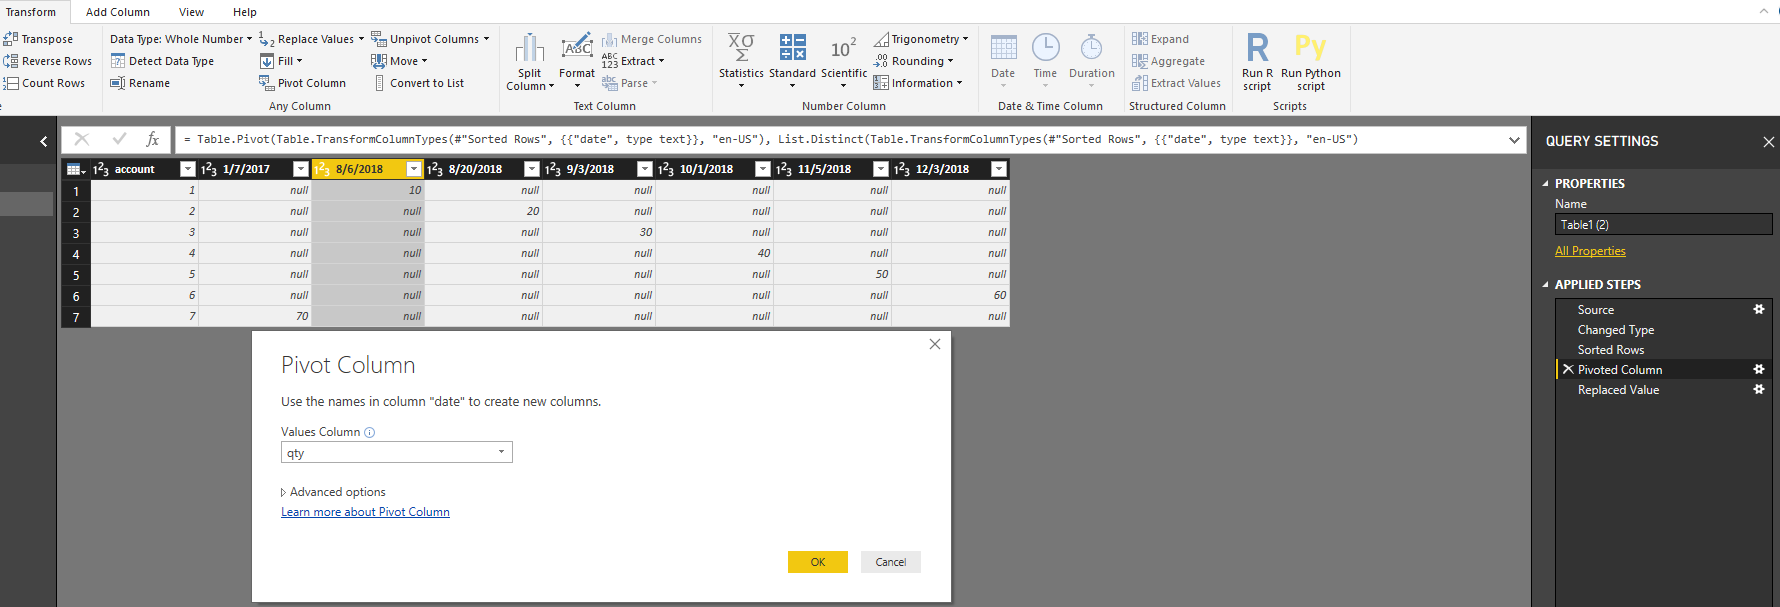Click Pivot Column in the ribbon
Screen dimensions: 1780x607
(x=302, y=83)
